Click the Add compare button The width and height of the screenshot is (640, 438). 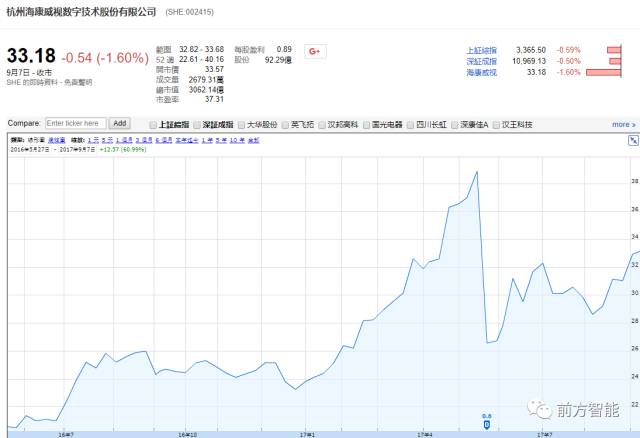120,123
